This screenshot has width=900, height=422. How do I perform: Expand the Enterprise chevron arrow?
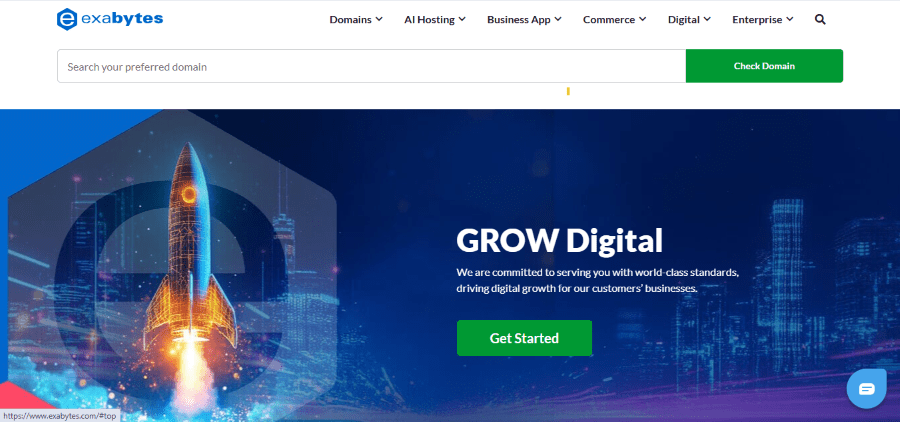[x=790, y=20]
